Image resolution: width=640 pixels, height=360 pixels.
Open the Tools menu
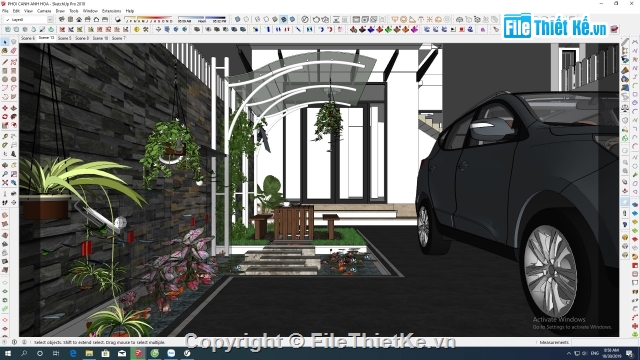click(74, 11)
